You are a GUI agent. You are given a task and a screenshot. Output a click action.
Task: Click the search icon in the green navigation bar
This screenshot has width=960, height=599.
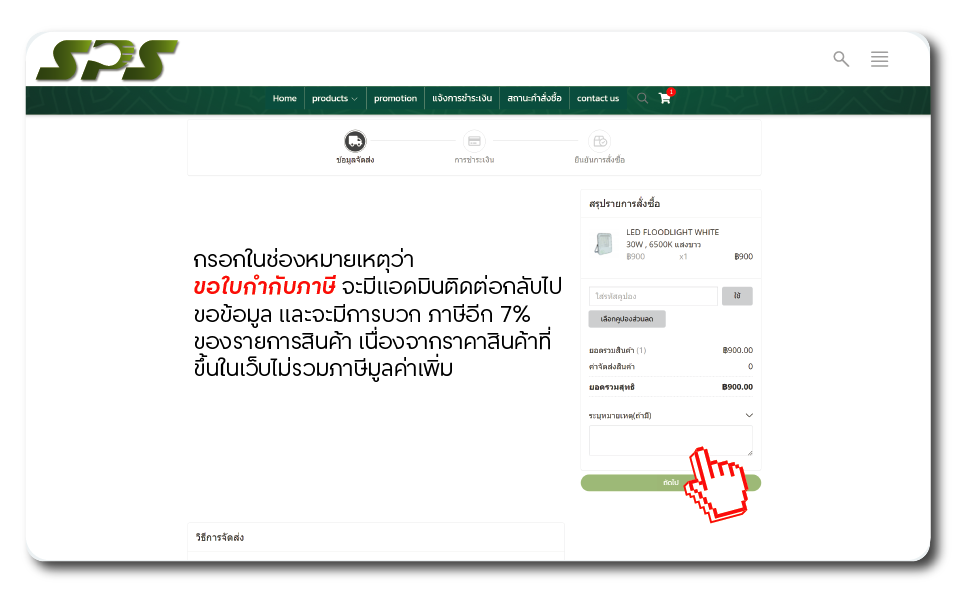pyautogui.click(x=642, y=98)
